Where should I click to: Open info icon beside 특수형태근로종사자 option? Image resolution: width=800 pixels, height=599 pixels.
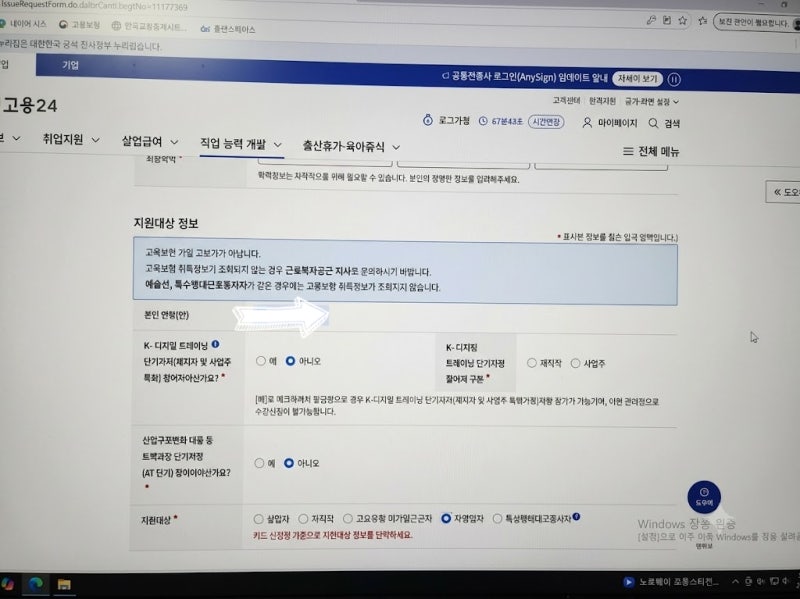pyautogui.click(x=576, y=516)
